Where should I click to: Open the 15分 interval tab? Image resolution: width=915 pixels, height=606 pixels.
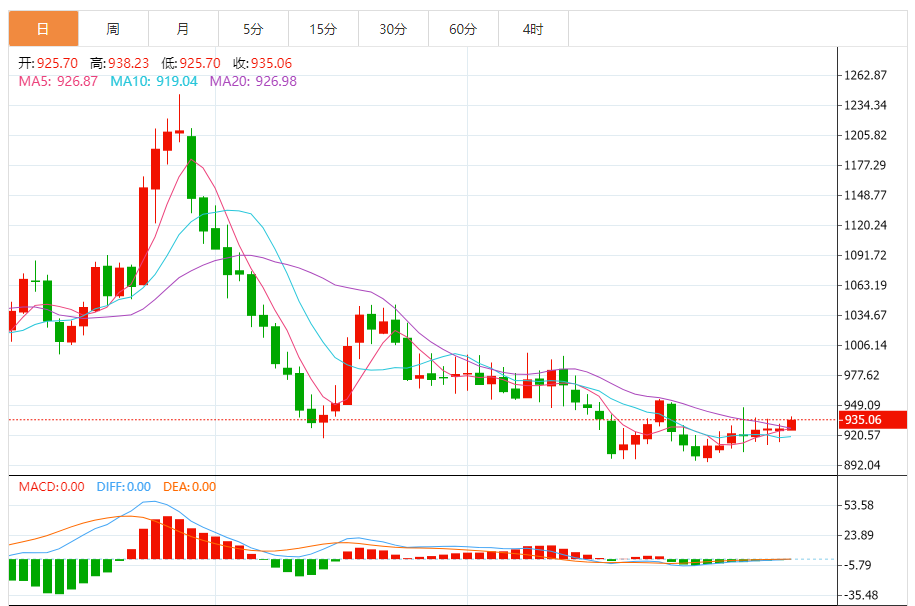323,29
